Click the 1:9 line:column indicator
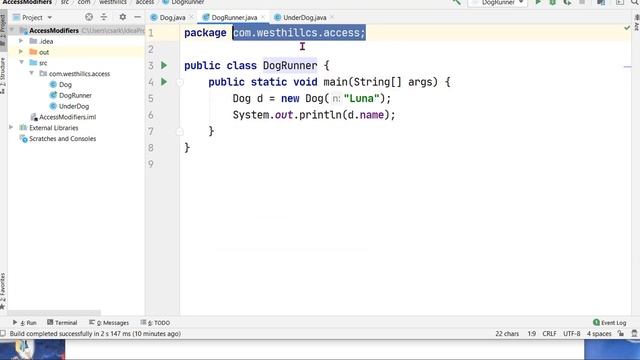Screen dimensions: 640x360 pos(531,333)
